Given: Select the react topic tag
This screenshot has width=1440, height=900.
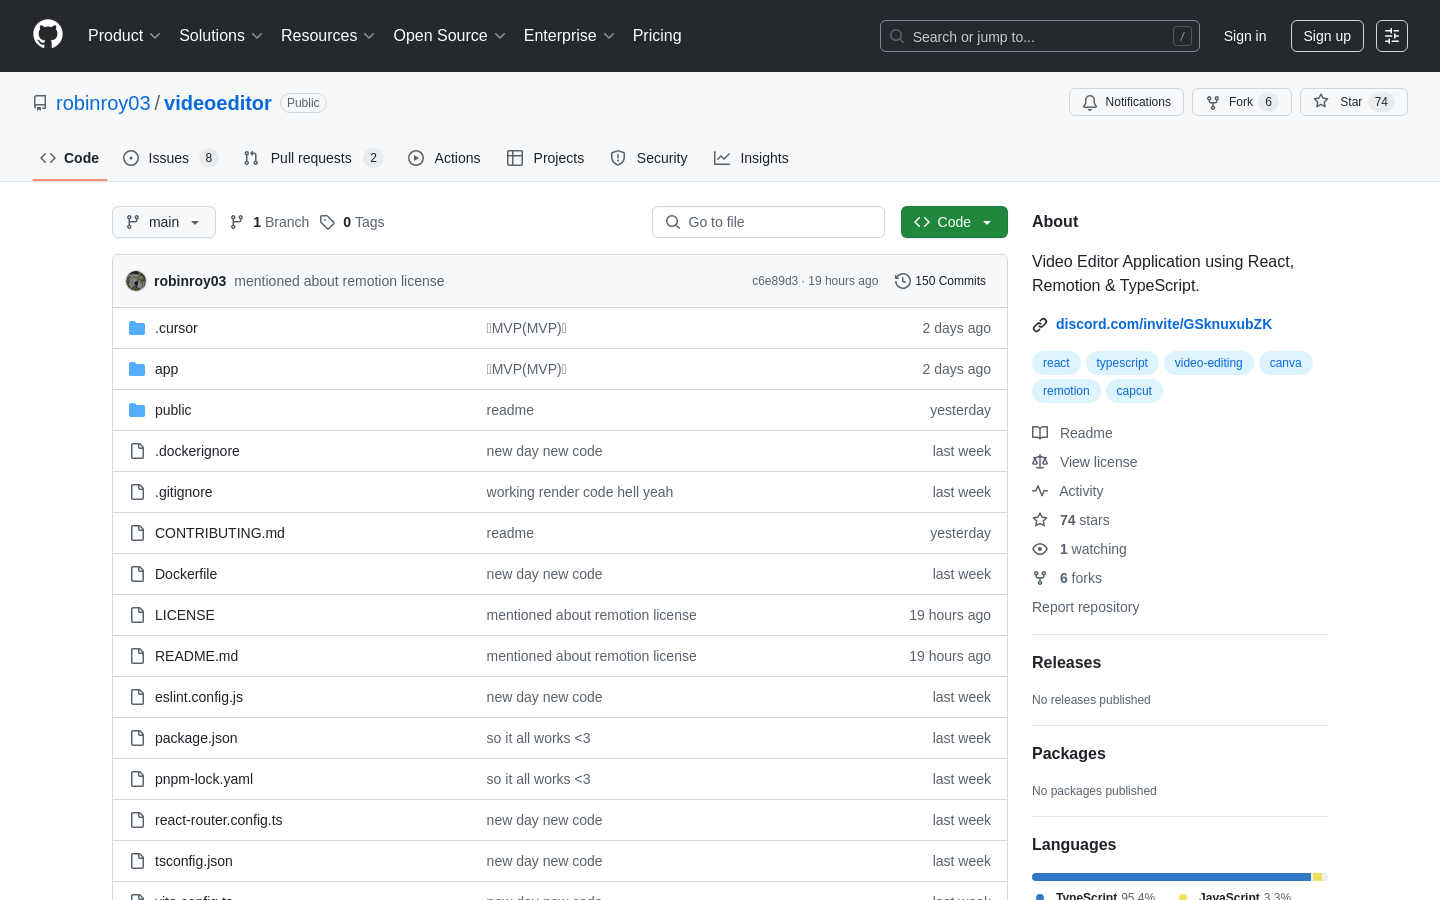Looking at the screenshot, I should (x=1056, y=363).
